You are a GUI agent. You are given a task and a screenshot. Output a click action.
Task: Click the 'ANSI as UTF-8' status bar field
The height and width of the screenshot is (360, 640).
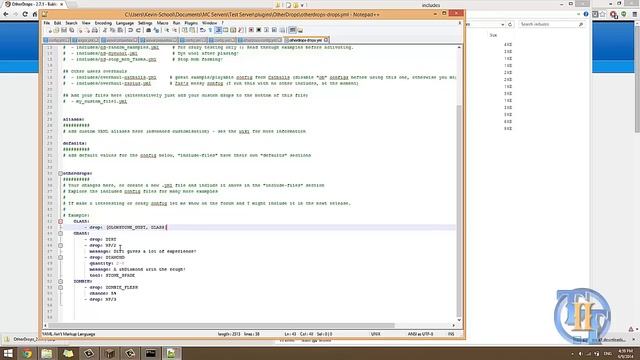pos(421,334)
